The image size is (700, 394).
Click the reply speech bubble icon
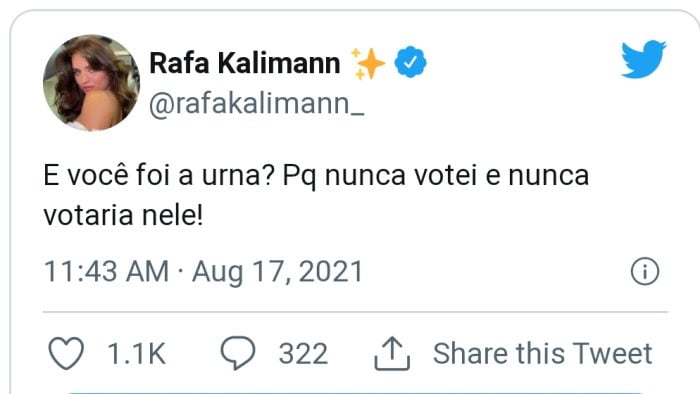point(238,353)
